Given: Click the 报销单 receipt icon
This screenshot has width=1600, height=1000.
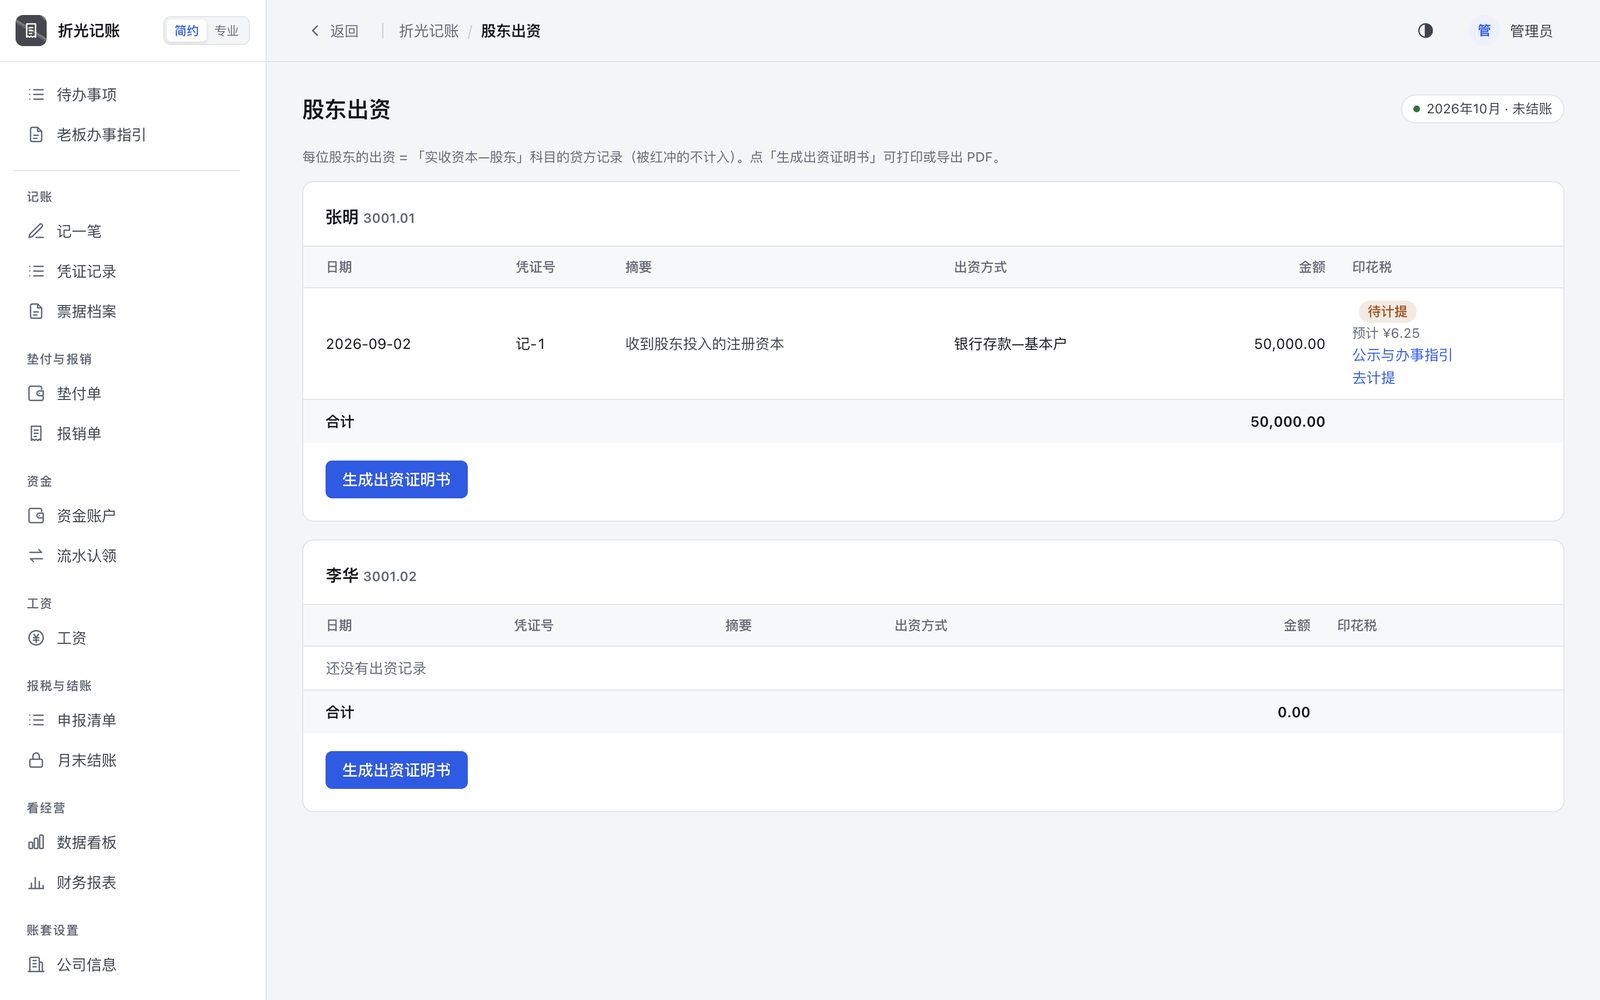Looking at the screenshot, I should coord(37,434).
